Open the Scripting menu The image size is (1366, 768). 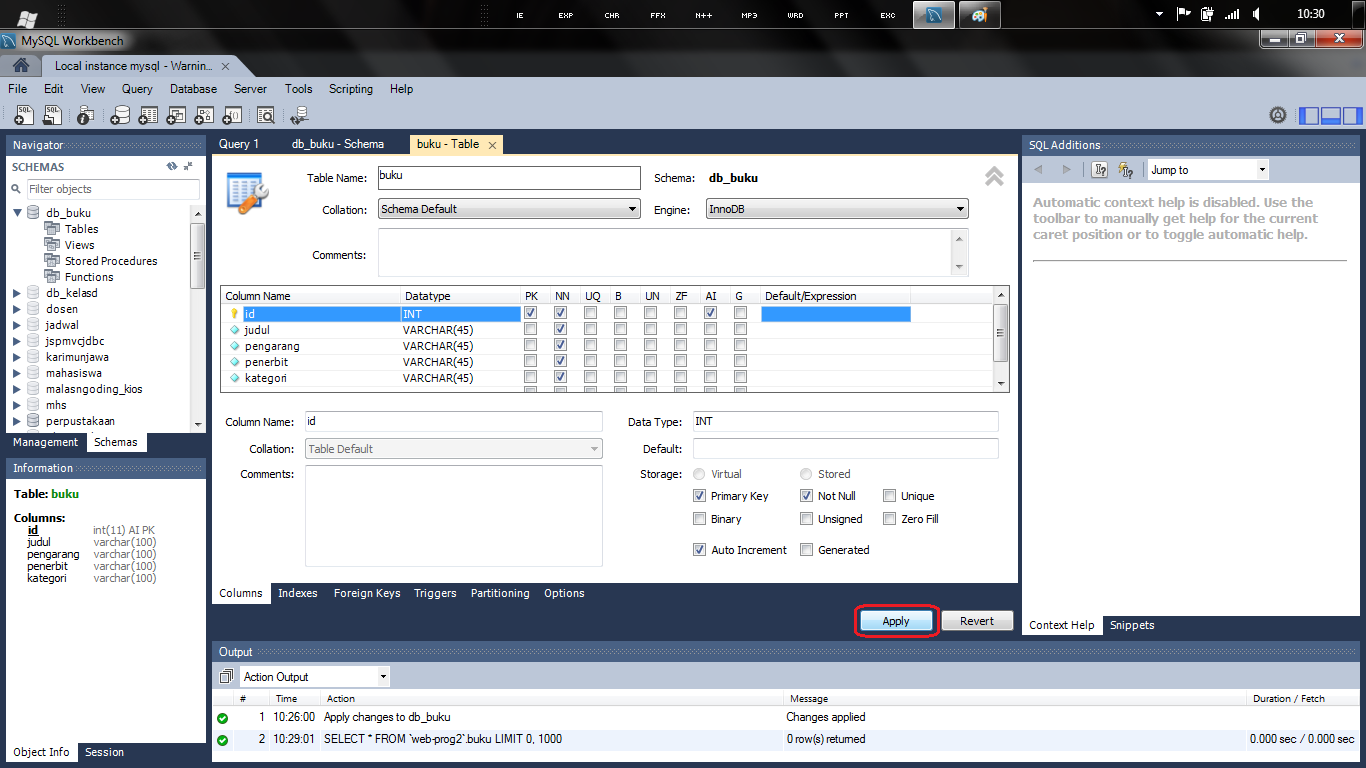pos(351,89)
